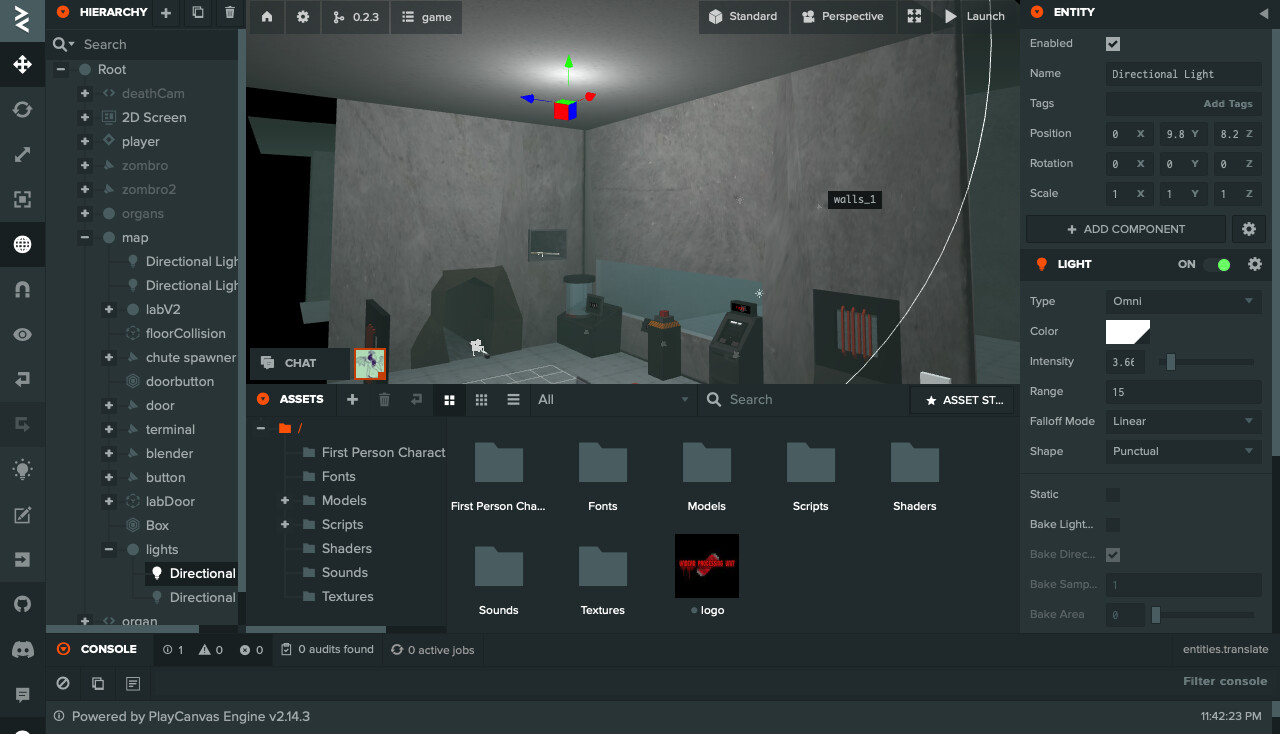Enable the snap magnet tool
This screenshot has width=1280, height=734.
(x=22, y=289)
